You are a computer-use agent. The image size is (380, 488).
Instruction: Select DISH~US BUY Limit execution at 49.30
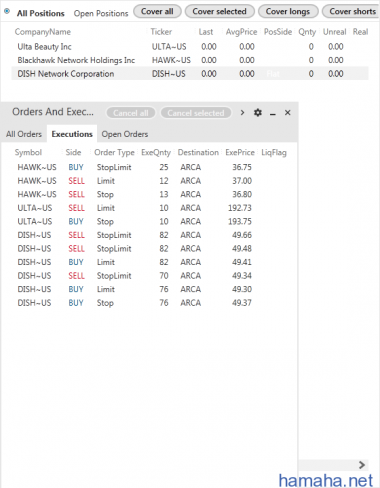(149, 289)
